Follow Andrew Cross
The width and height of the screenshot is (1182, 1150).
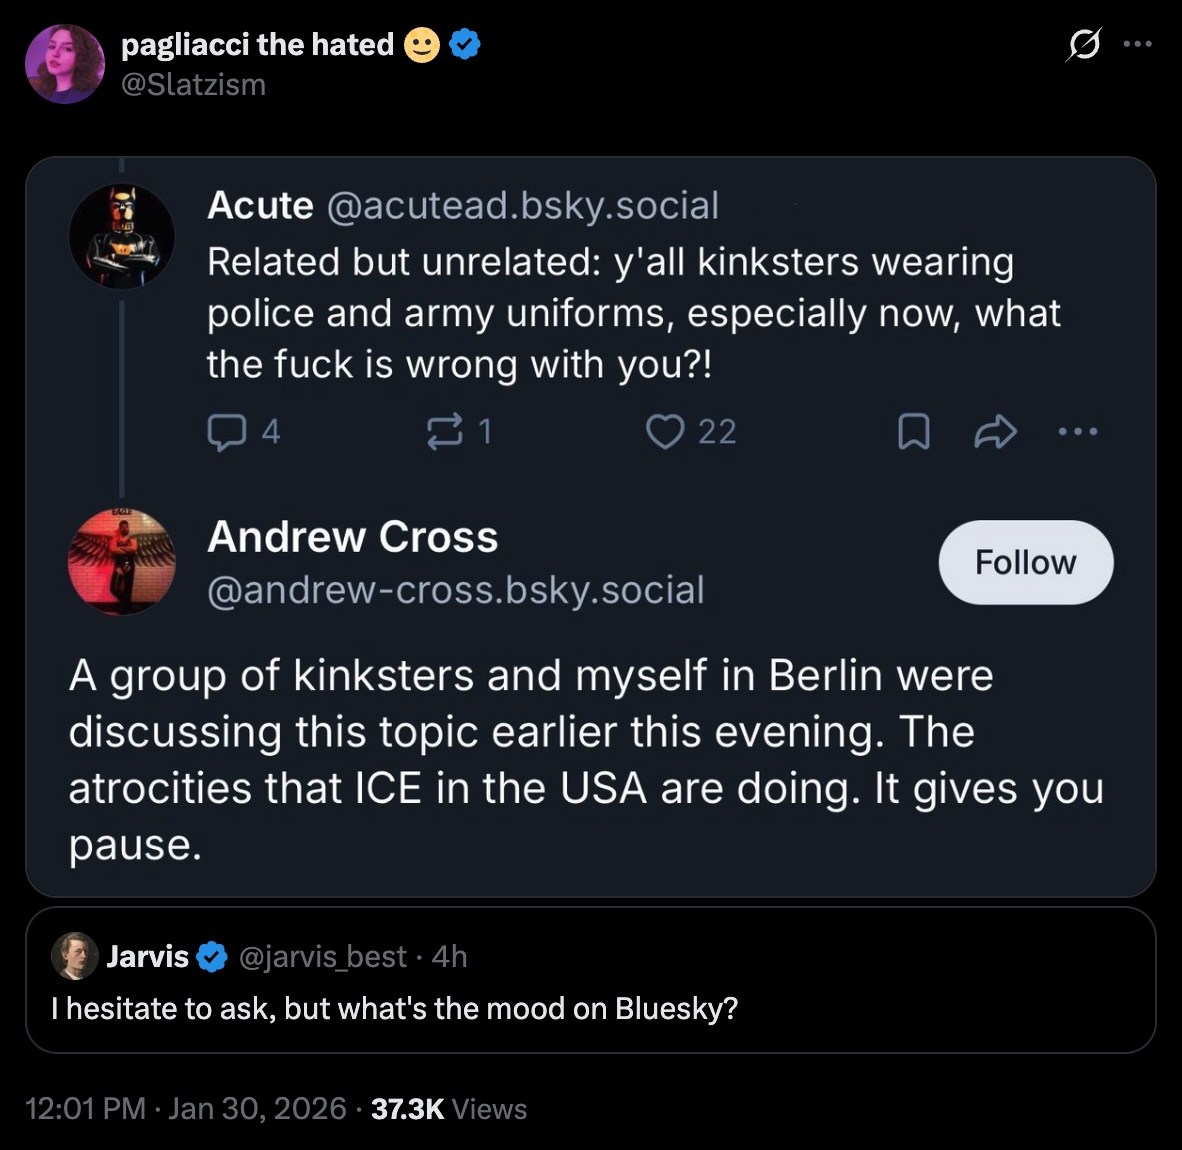tap(1025, 562)
